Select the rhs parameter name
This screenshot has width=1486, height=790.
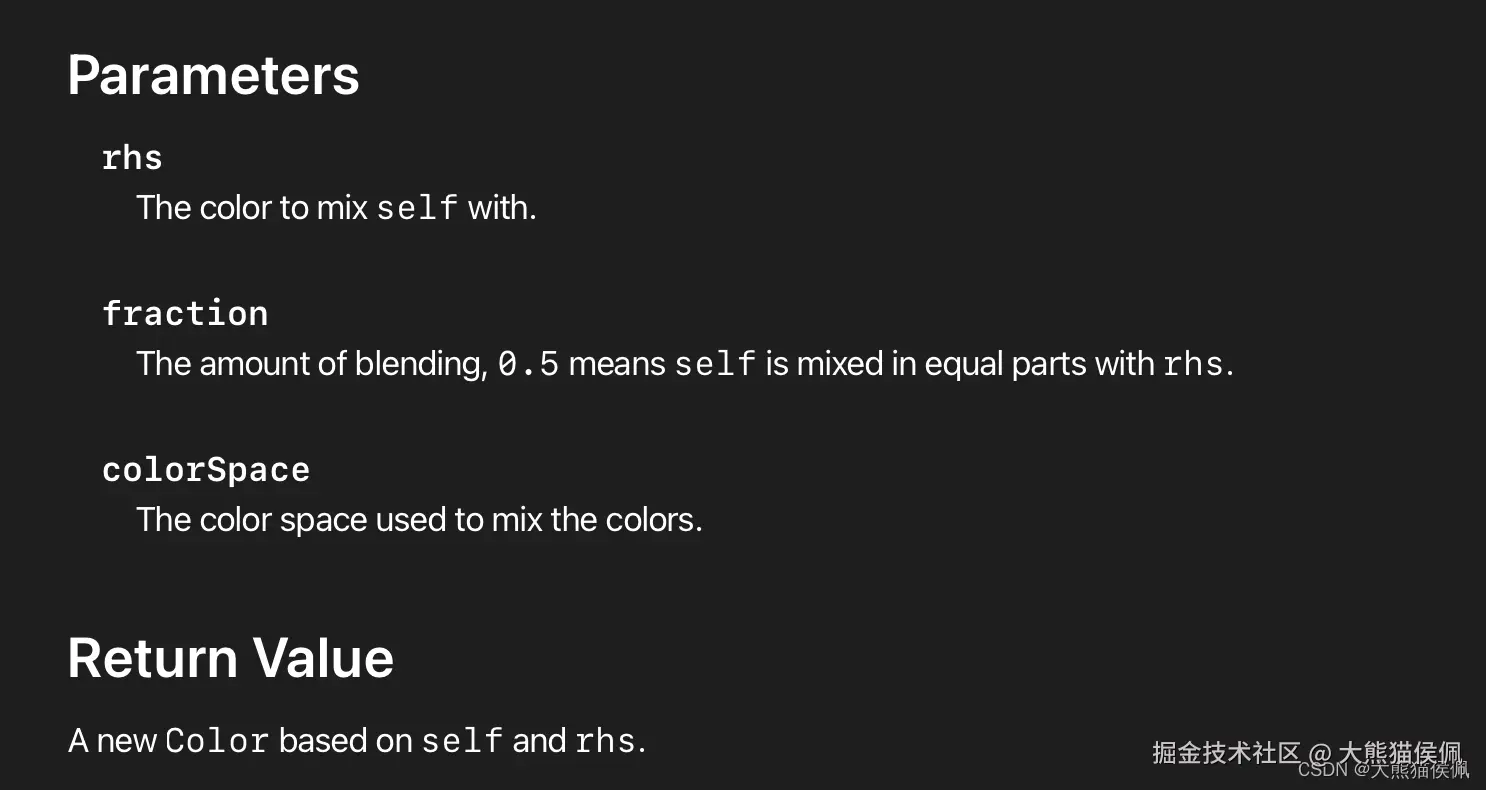tap(132, 158)
